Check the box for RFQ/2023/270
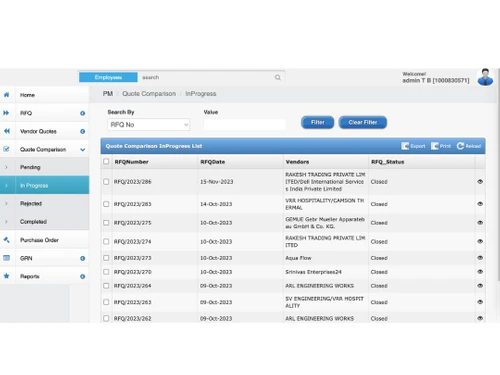The image size is (500, 375). [x=106, y=272]
